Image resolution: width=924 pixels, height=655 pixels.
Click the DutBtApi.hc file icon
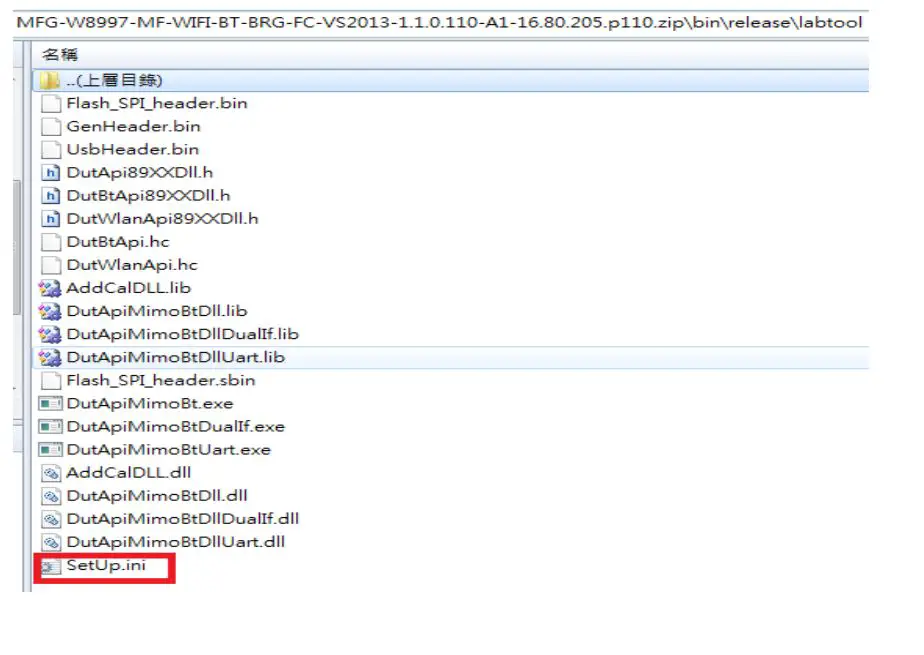pyautogui.click(x=51, y=242)
